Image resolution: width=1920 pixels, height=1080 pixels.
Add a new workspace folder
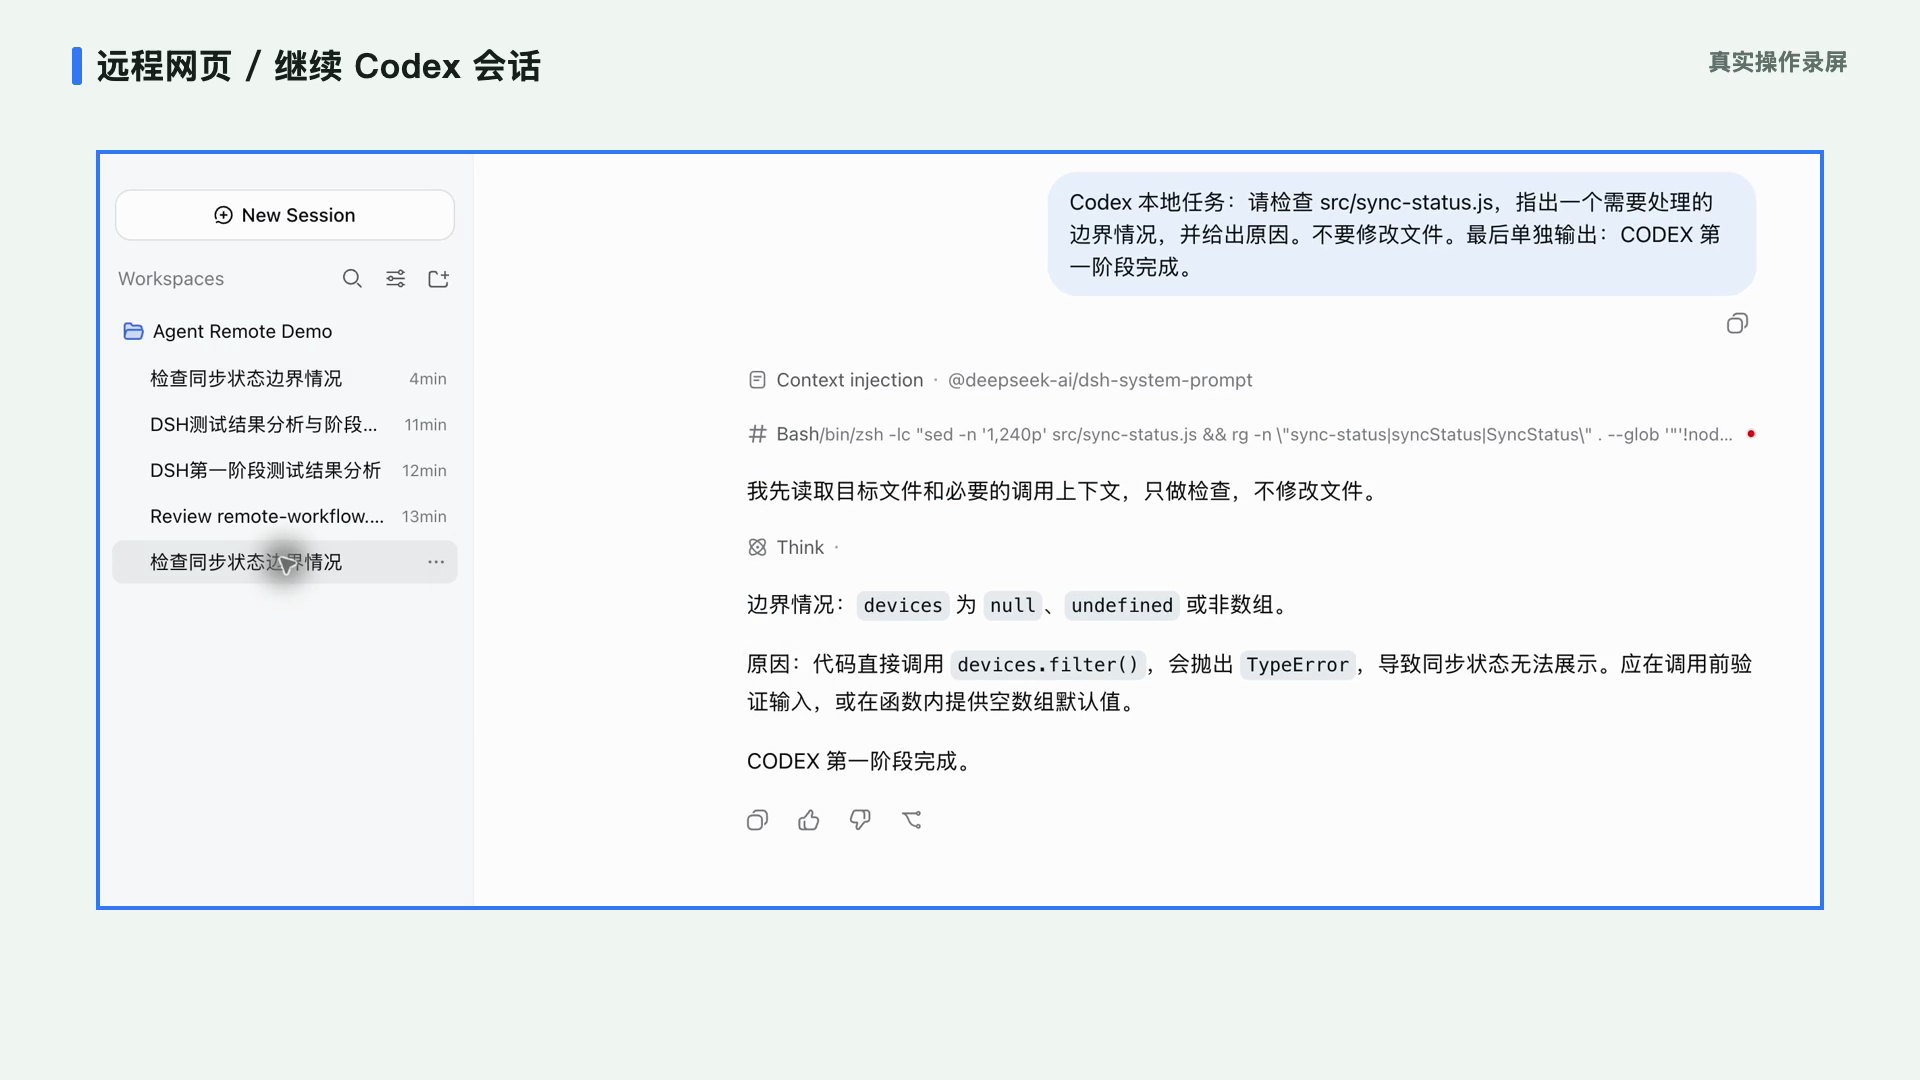tap(439, 279)
